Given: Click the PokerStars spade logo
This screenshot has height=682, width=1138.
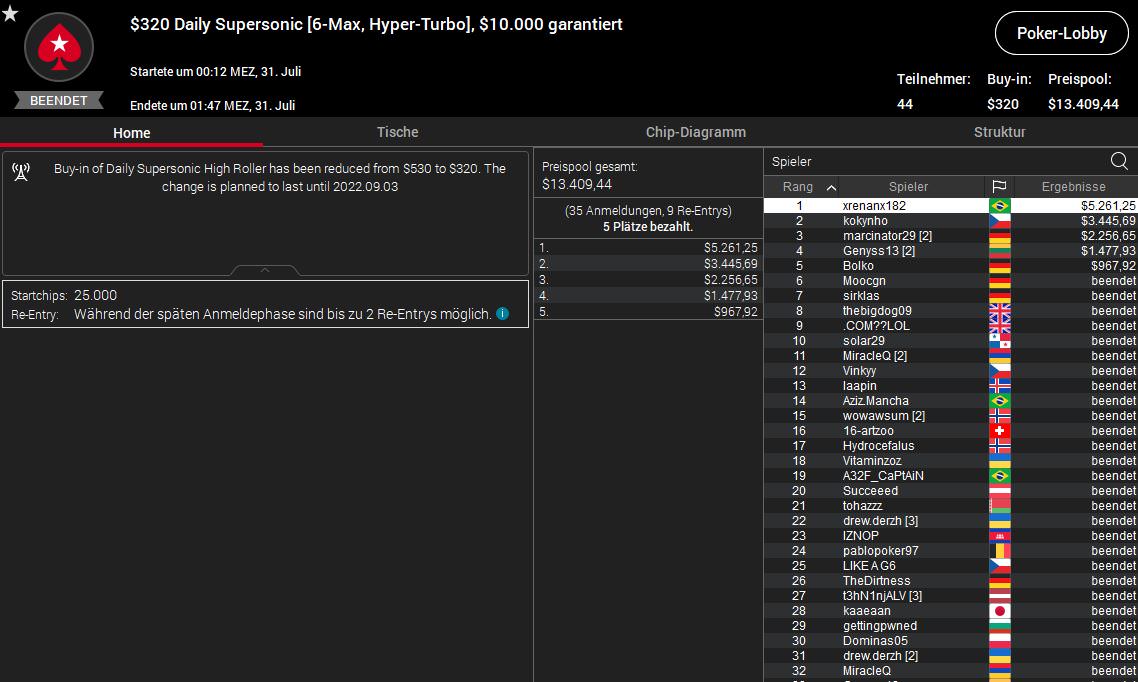Looking at the screenshot, I should 59,46.
